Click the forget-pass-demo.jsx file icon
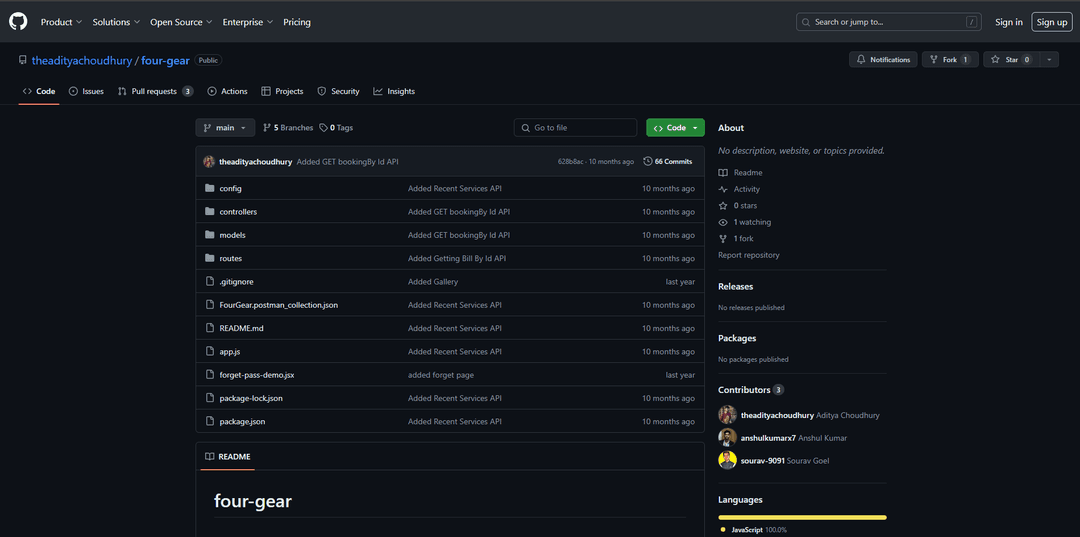Viewport: 1080px width, 537px height. coord(210,375)
